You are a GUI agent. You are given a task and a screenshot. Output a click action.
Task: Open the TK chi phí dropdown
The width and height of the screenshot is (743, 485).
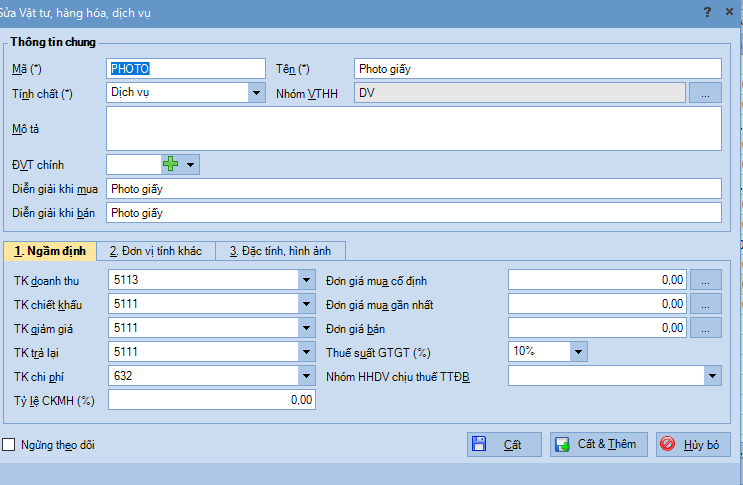307,376
